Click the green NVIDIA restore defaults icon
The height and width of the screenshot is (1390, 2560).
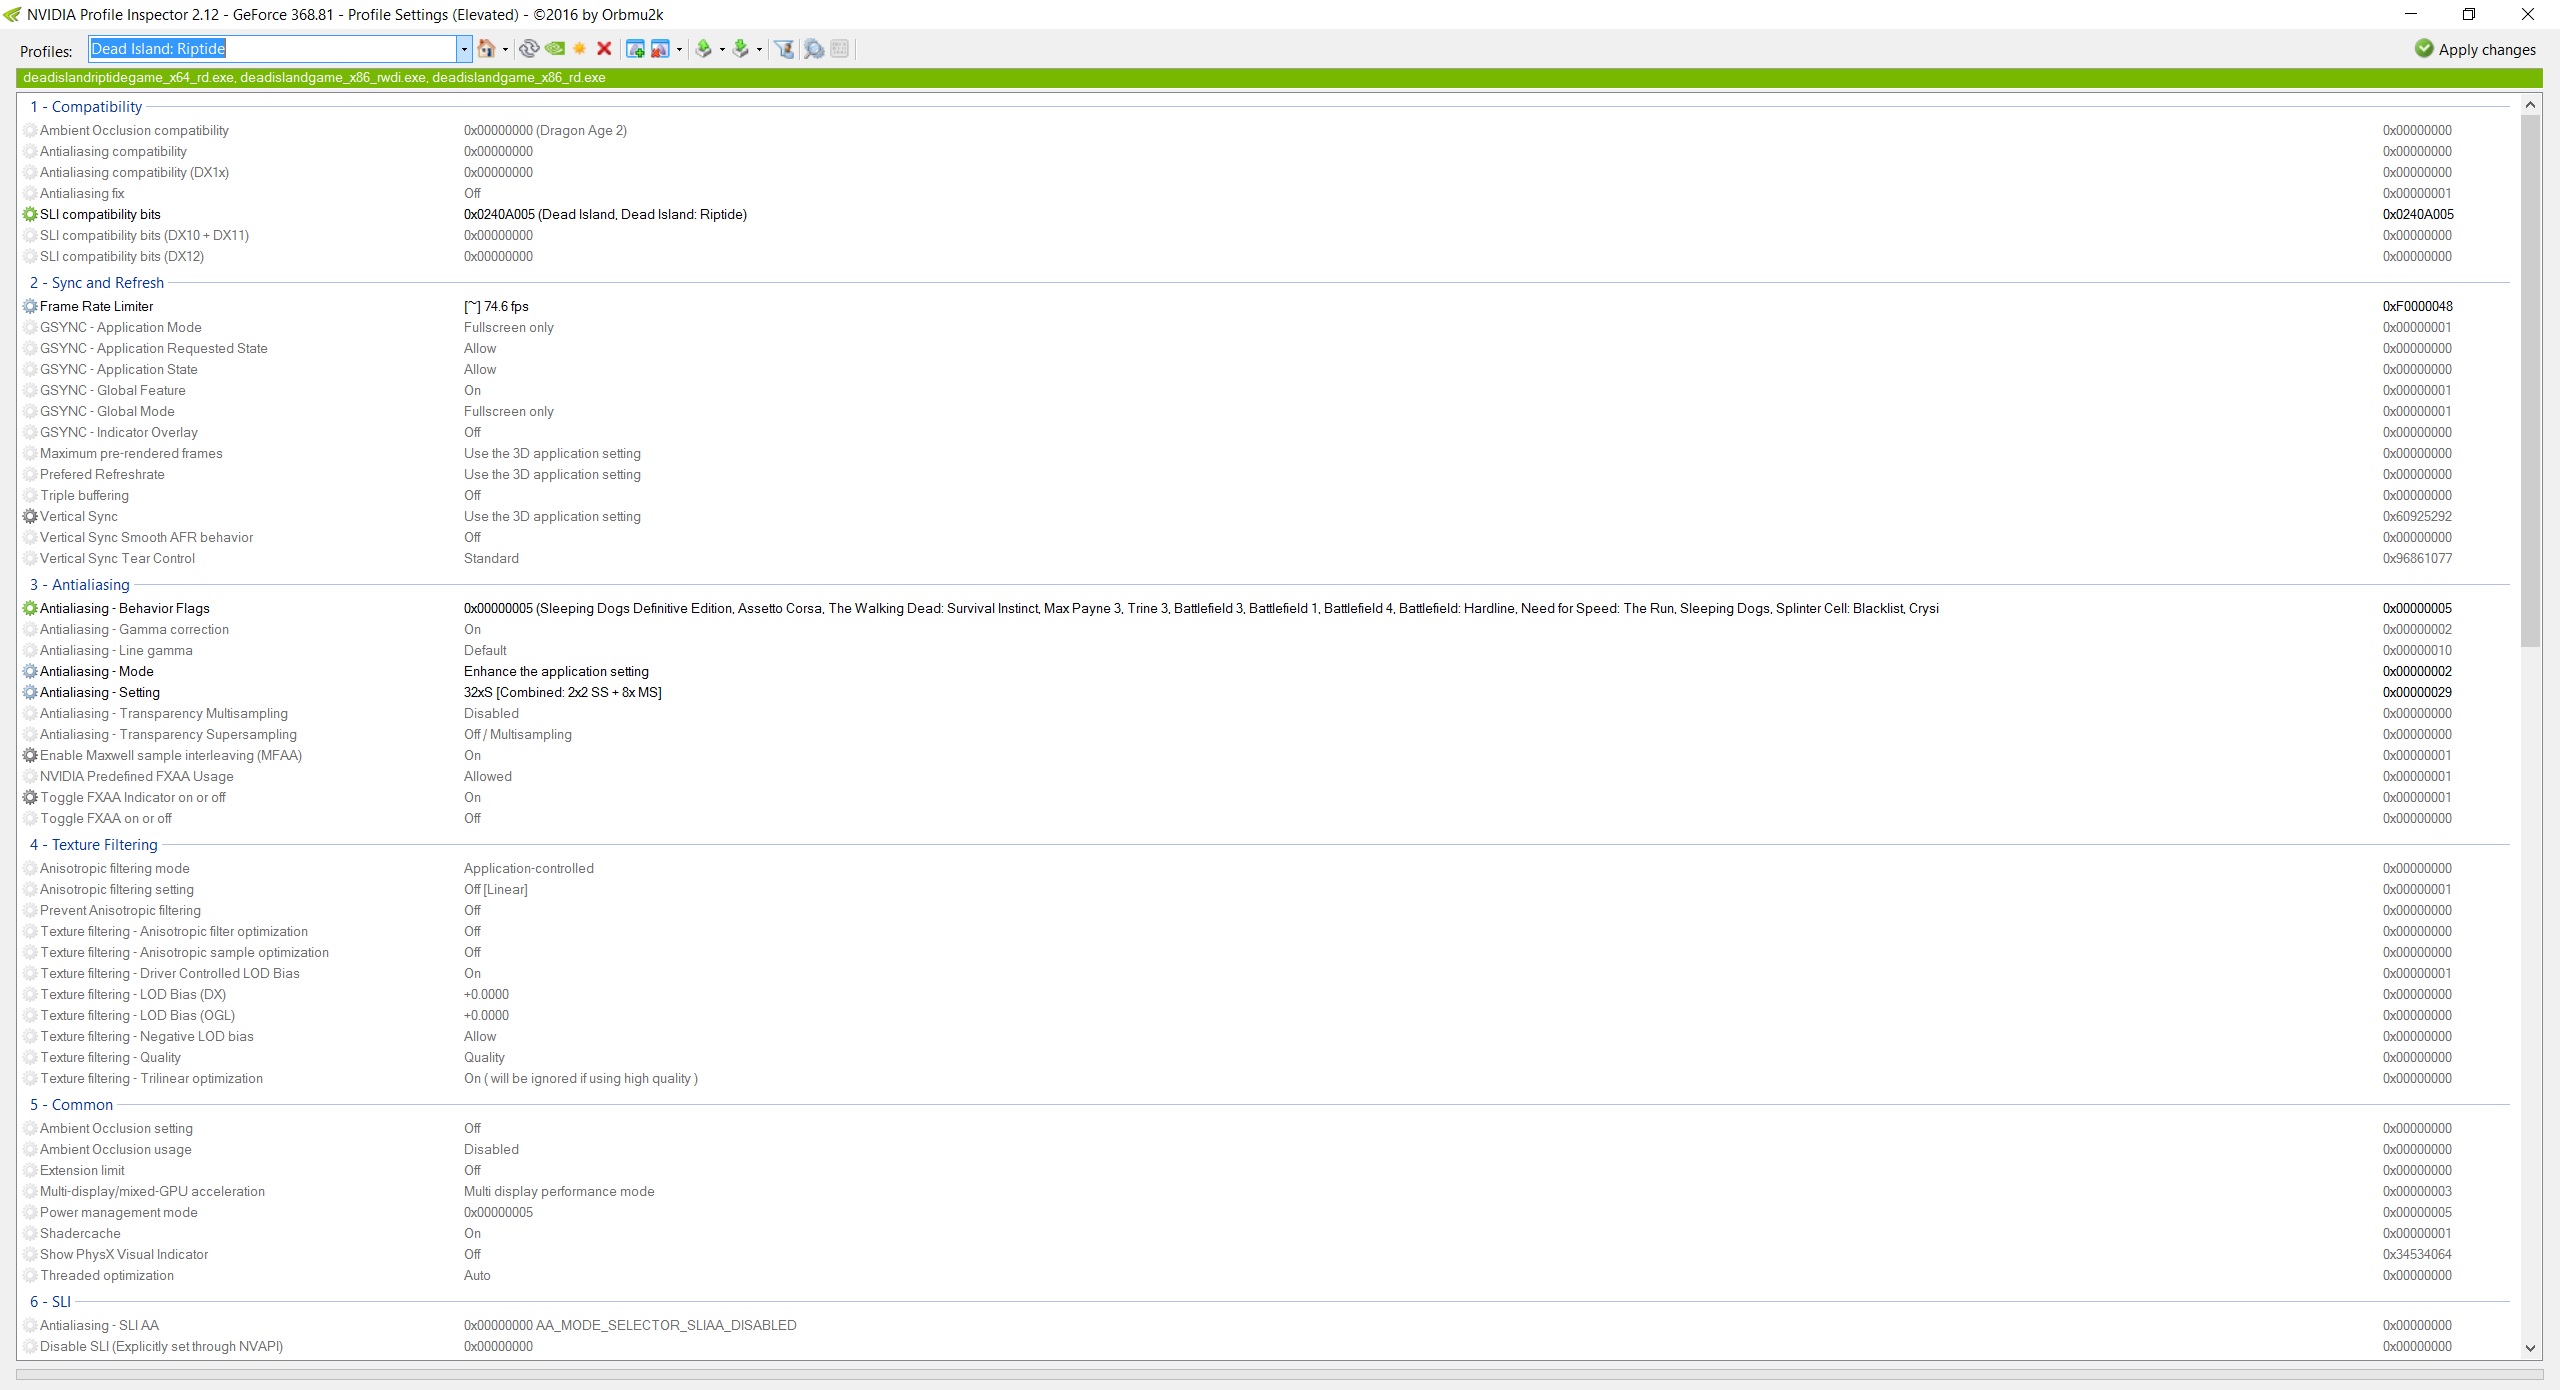pyautogui.click(x=555, y=49)
